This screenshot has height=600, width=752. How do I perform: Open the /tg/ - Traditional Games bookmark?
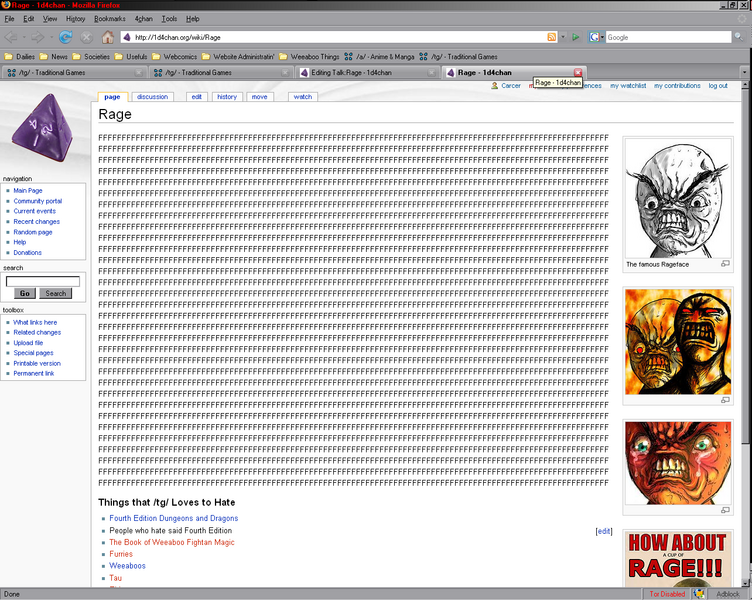coord(458,57)
